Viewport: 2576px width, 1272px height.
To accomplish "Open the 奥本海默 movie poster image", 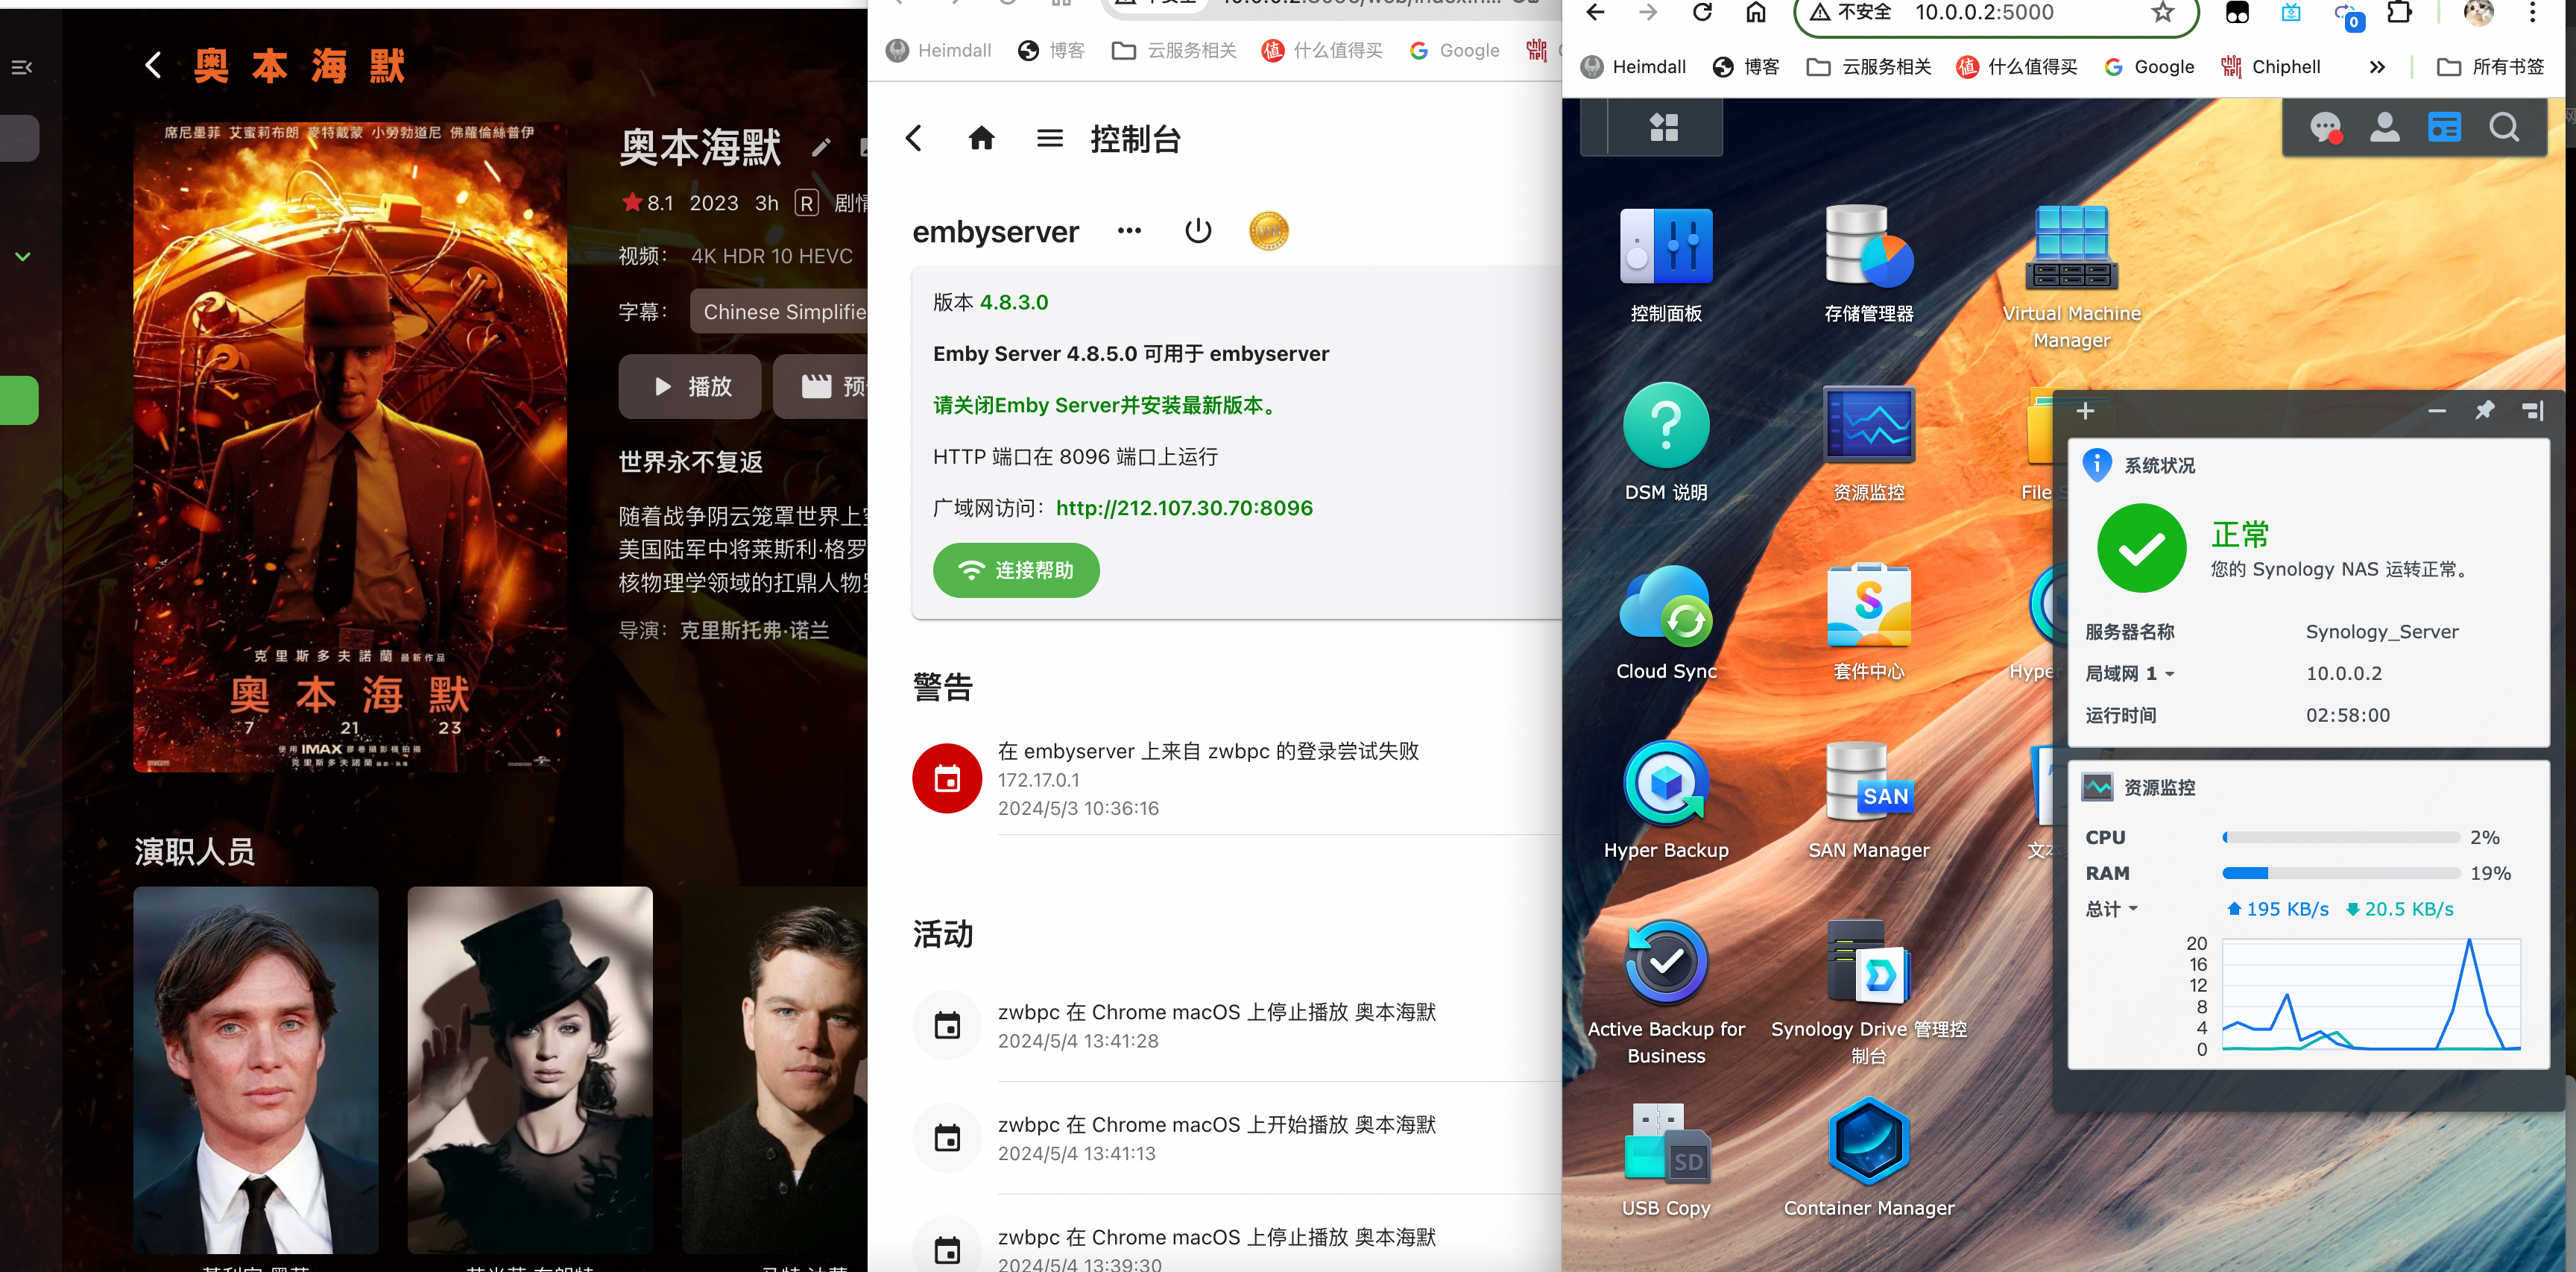I will [x=350, y=447].
